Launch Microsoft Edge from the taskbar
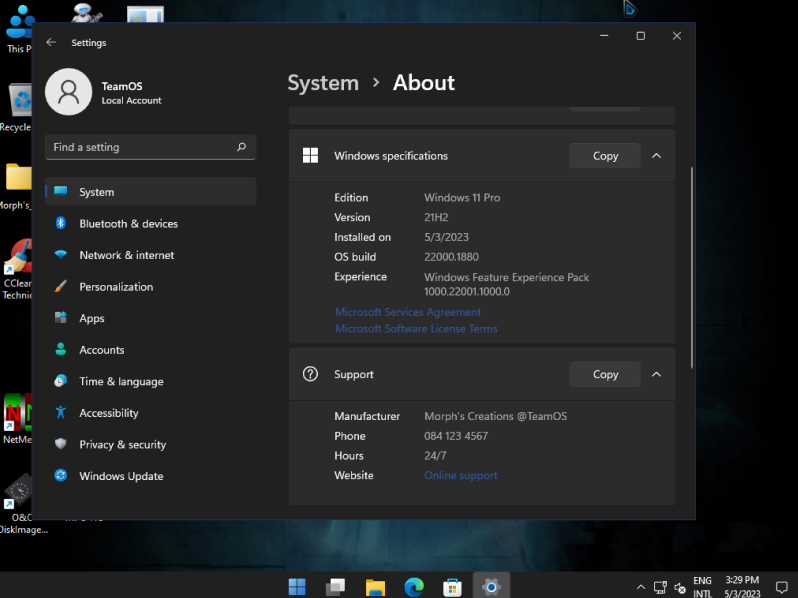The image size is (798, 598). tap(414, 587)
